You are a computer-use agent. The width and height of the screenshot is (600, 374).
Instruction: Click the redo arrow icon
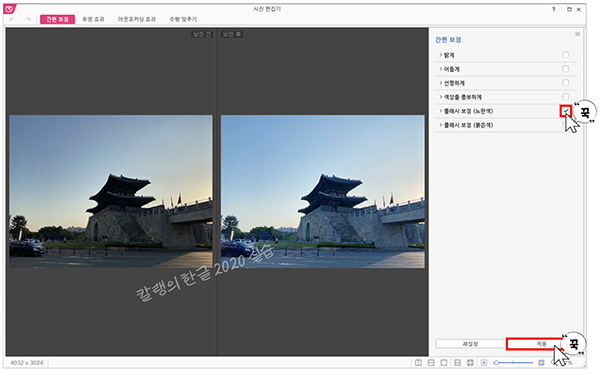tap(28, 19)
